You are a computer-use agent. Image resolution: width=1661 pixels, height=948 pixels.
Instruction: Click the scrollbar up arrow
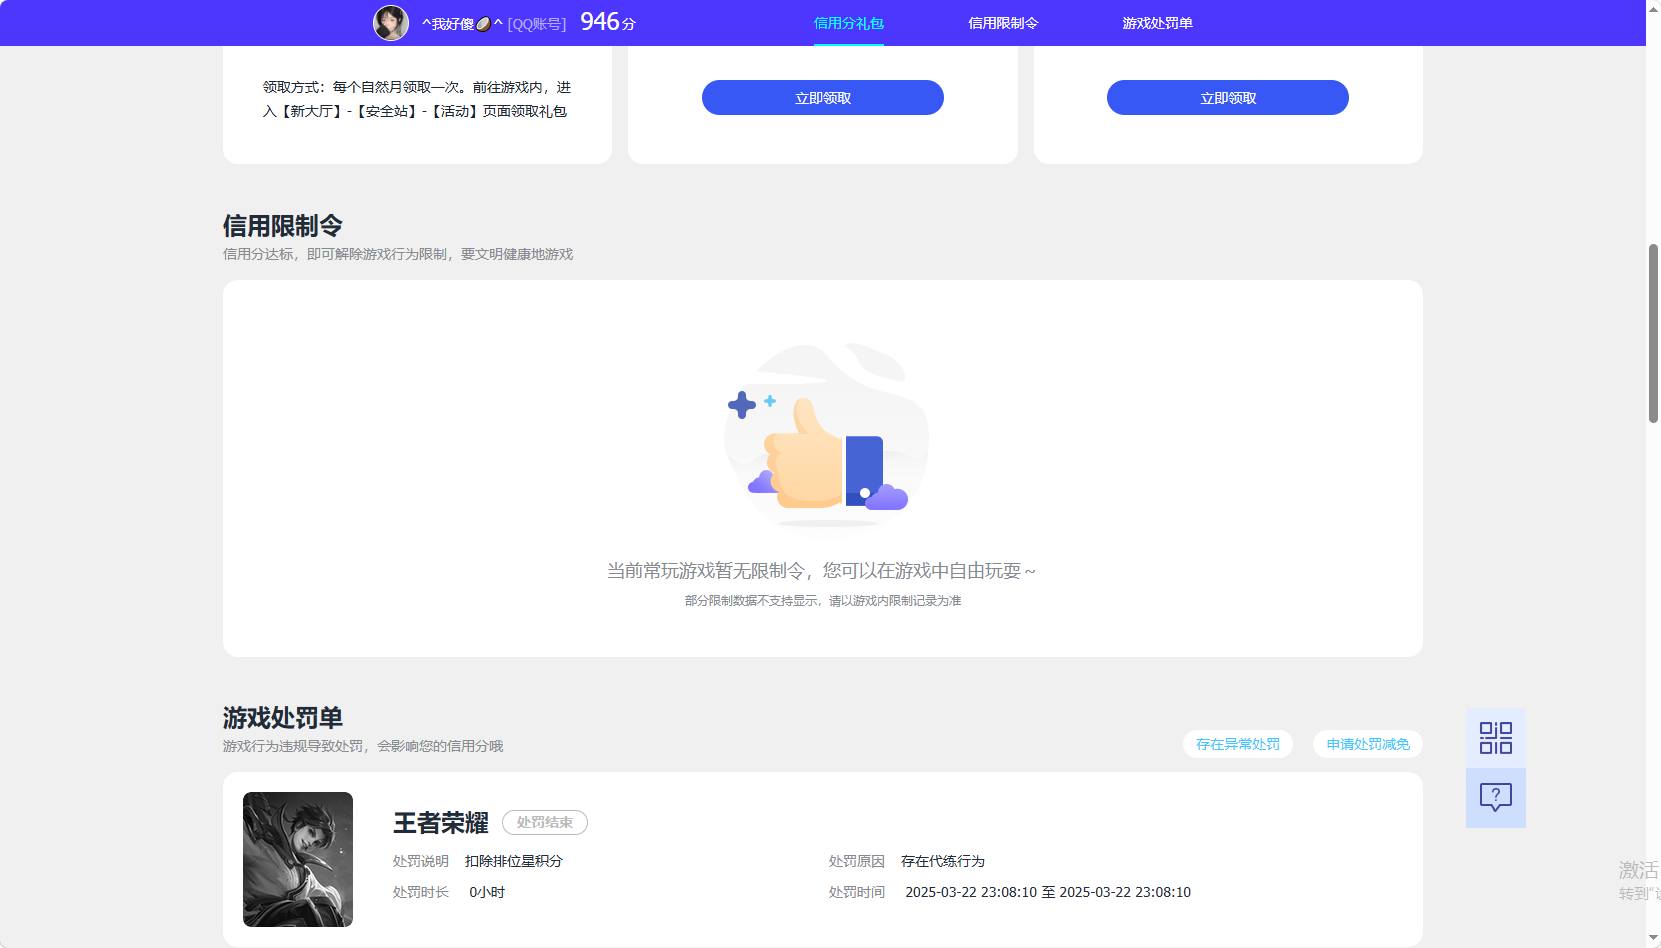click(x=1653, y=8)
